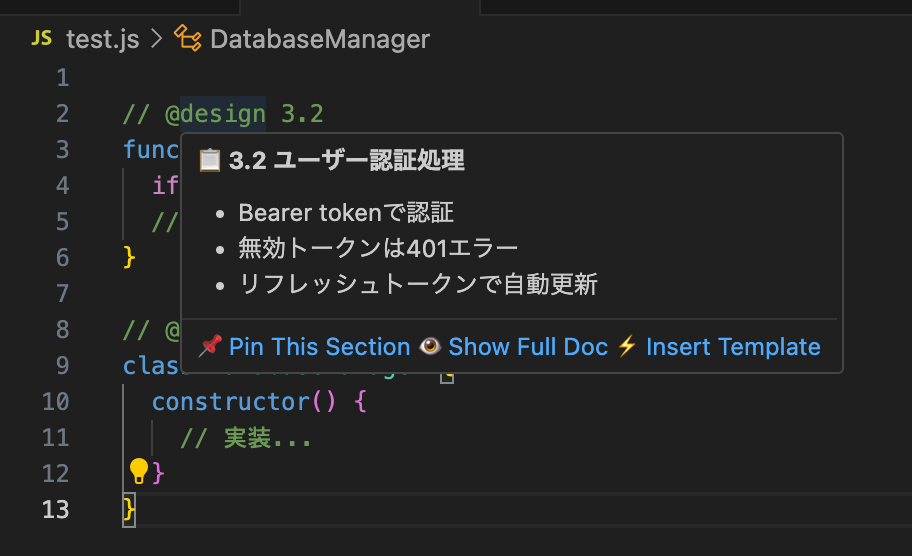Viewport: 912px width, 556px height.
Task: Click the eye icon before Show Full Doc
Action: (x=430, y=346)
